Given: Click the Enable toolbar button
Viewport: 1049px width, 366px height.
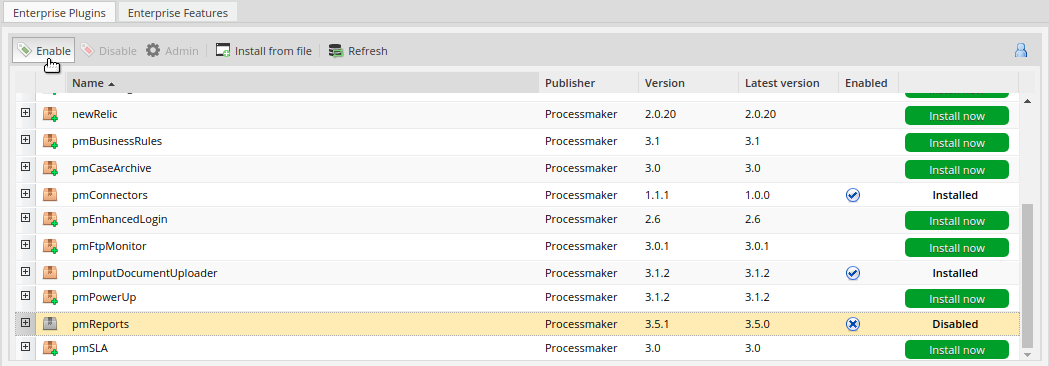Looking at the screenshot, I should (43, 51).
